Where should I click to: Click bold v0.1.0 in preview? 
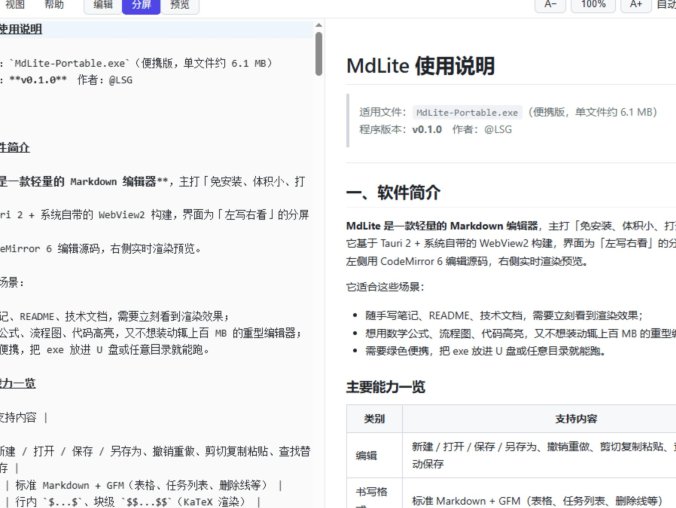click(427, 129)
